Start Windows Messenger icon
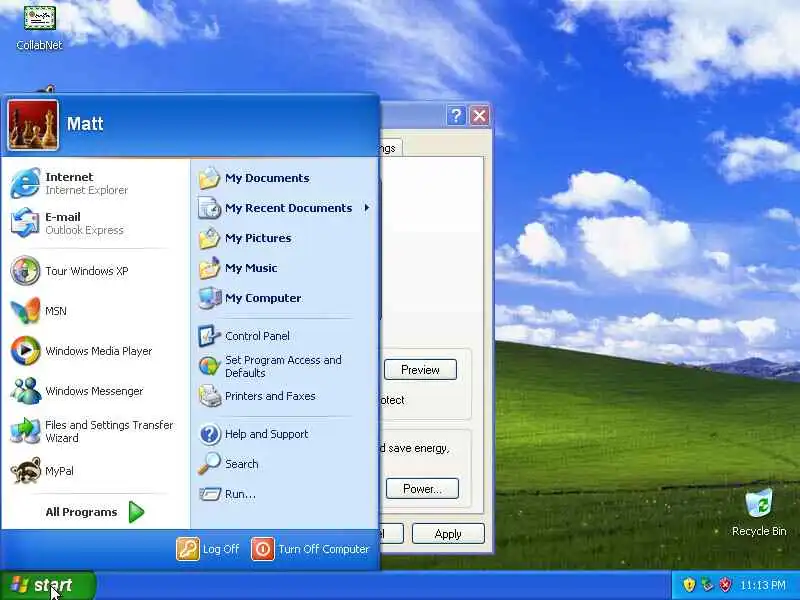The height and width of the screenshot is (600, 800). [x=25, y=391]
